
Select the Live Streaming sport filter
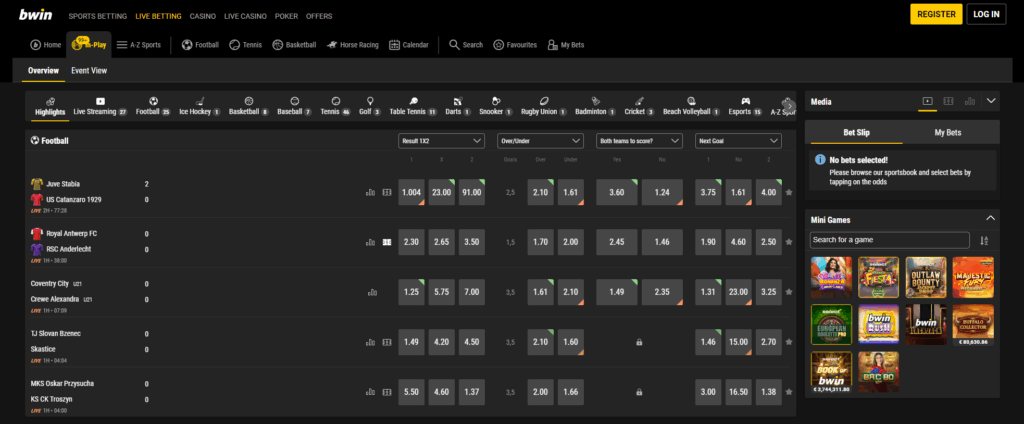pos(100,106)
